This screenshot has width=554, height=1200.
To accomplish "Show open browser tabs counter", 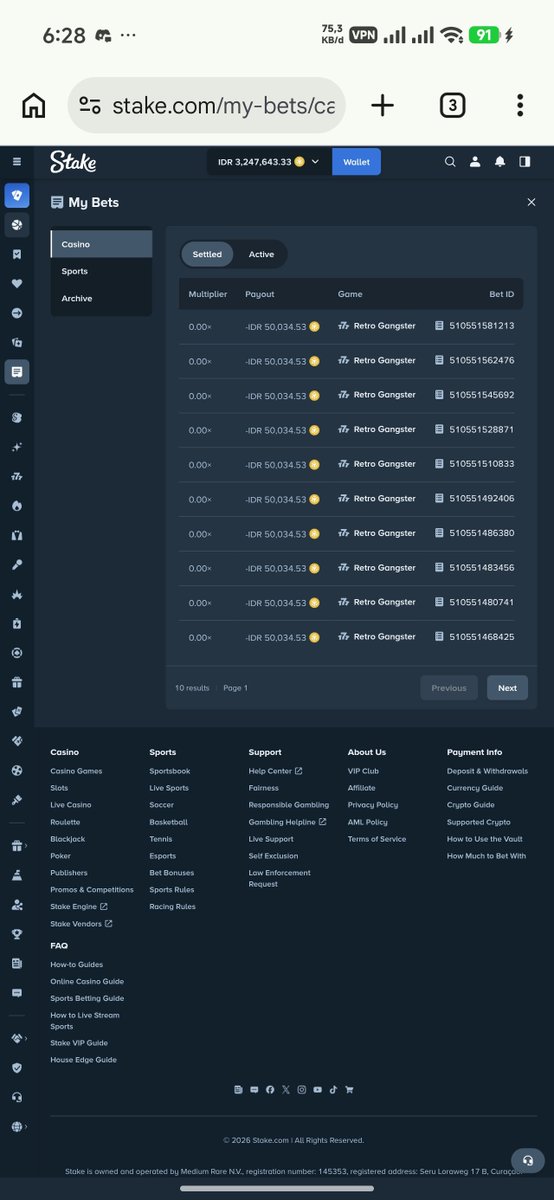I will pyautogui.click(x=452, y=105).
